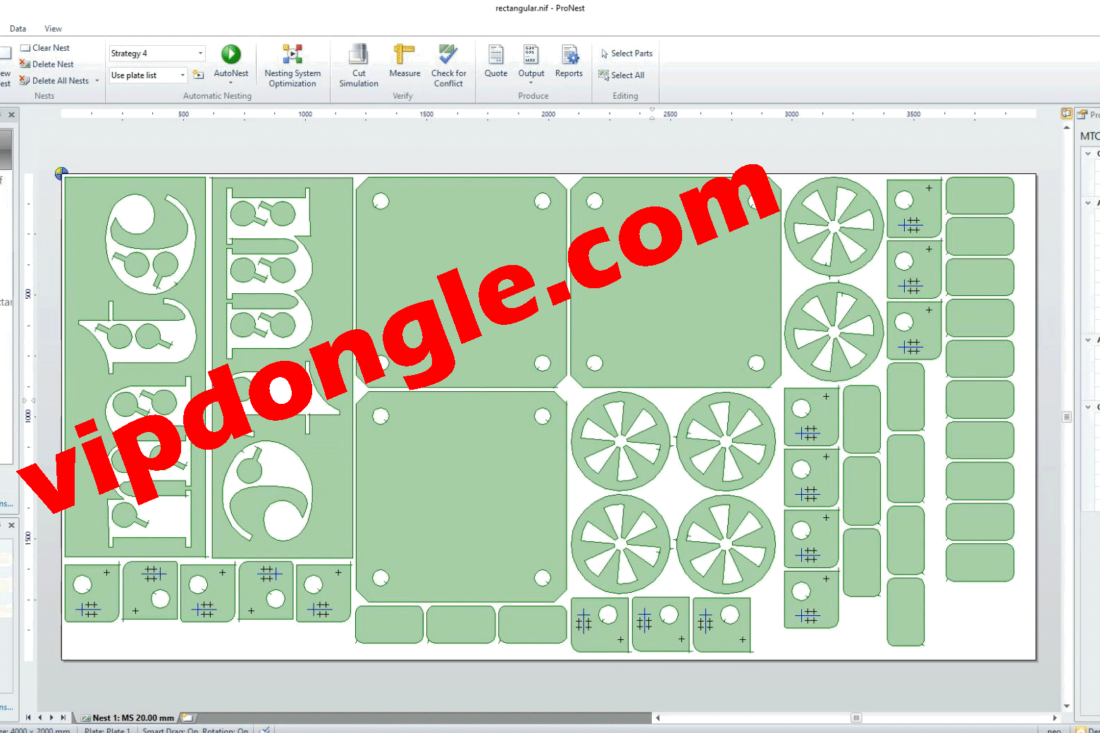Click Select All in Editing group

pos(627,75)
